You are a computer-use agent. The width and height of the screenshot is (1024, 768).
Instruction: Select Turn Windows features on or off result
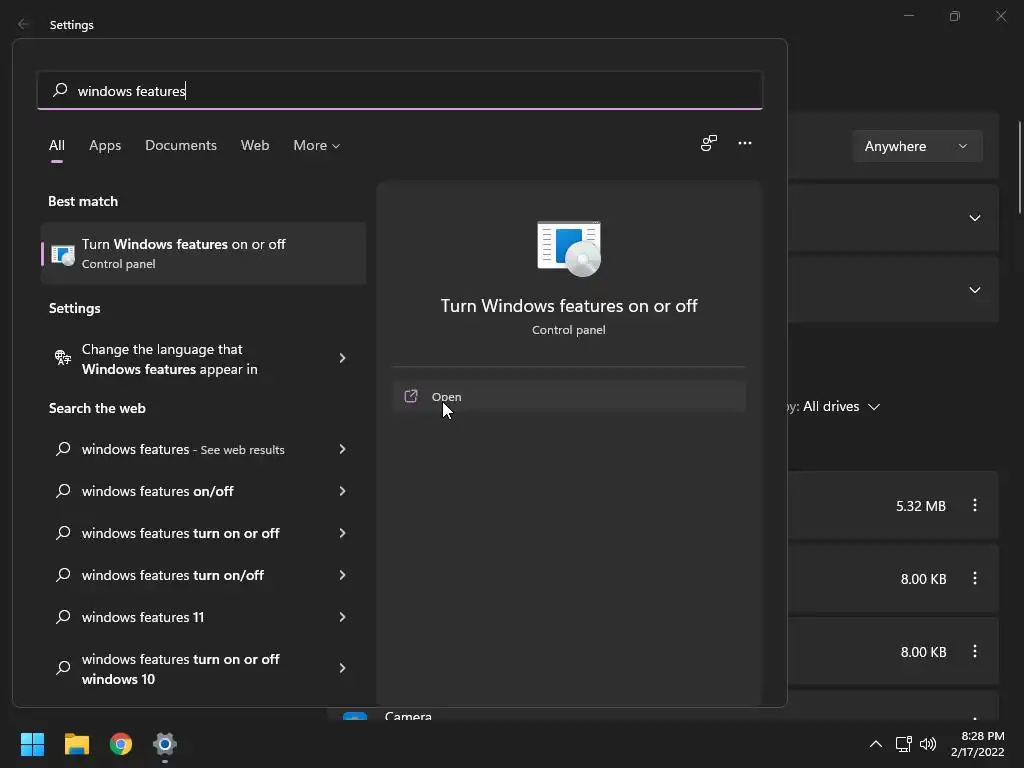pyautogui.click(x=203, y=253)
